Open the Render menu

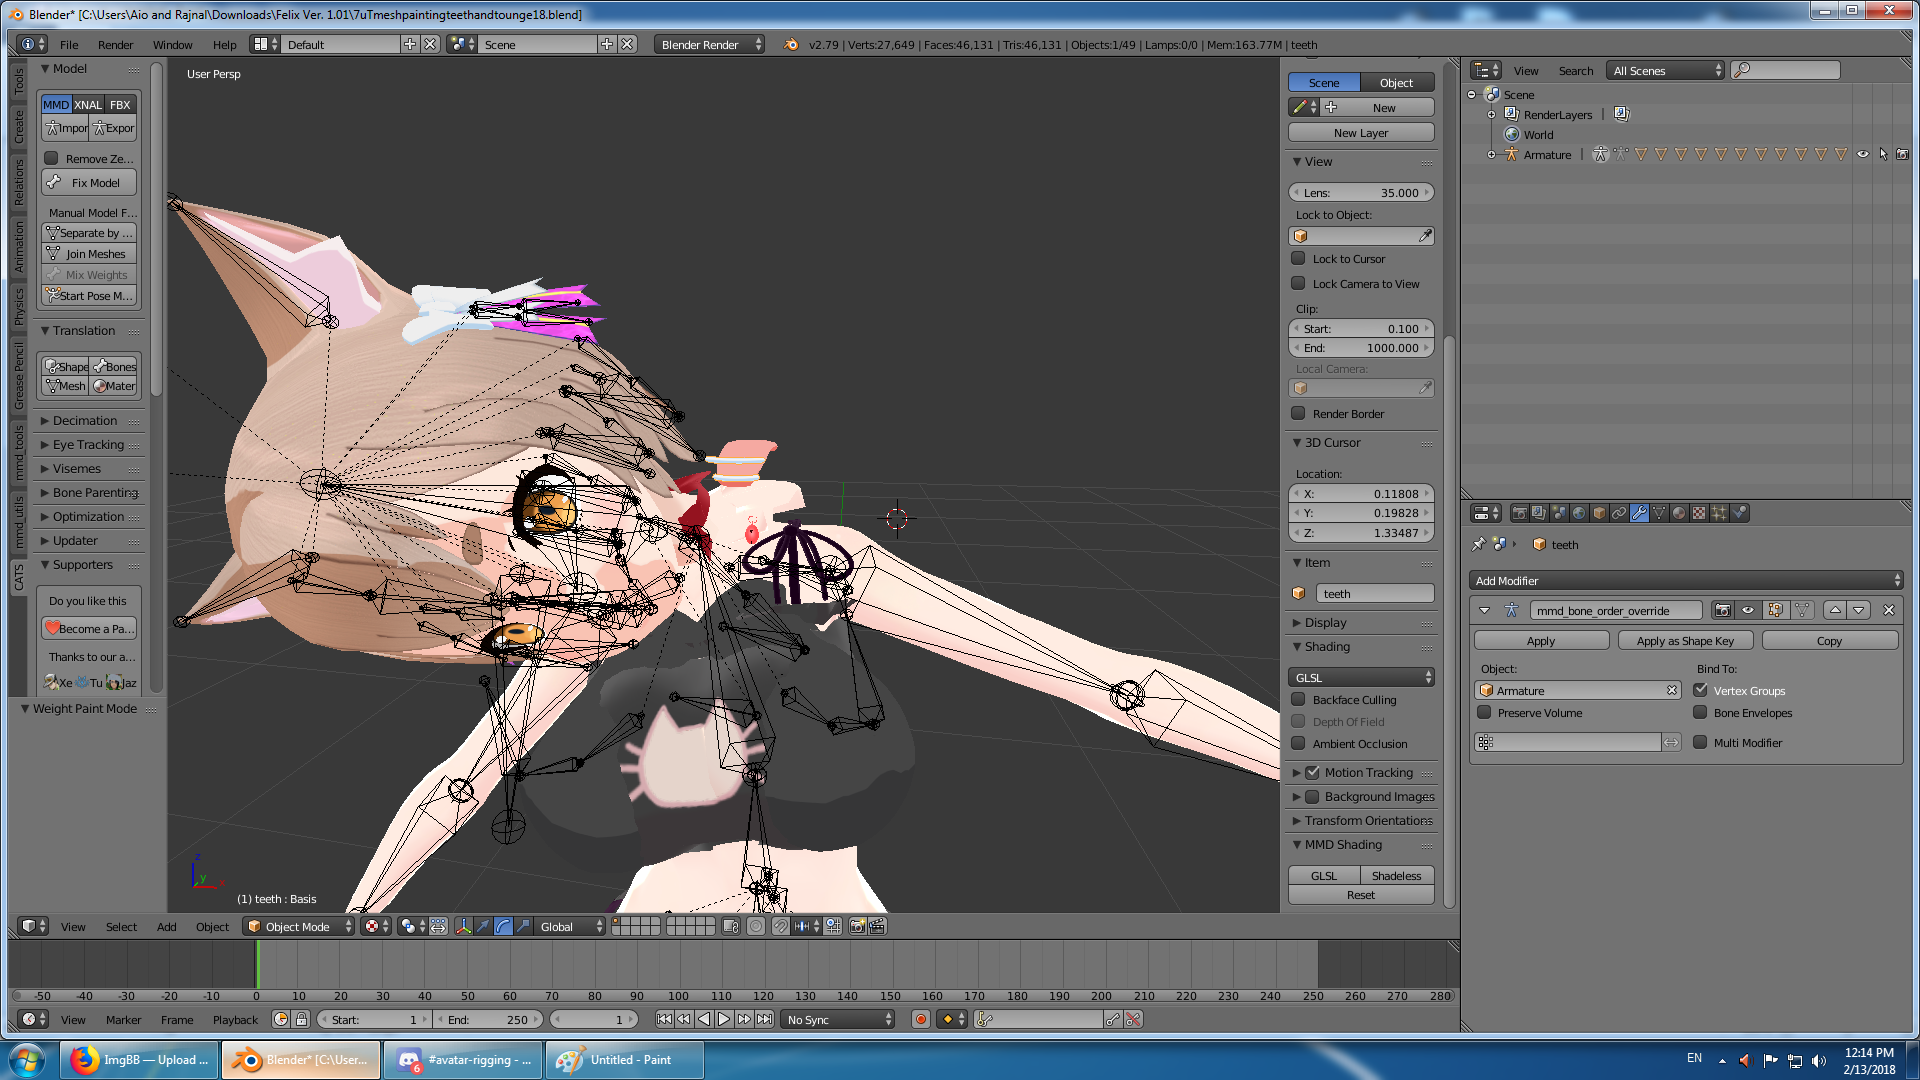(115, 44)
